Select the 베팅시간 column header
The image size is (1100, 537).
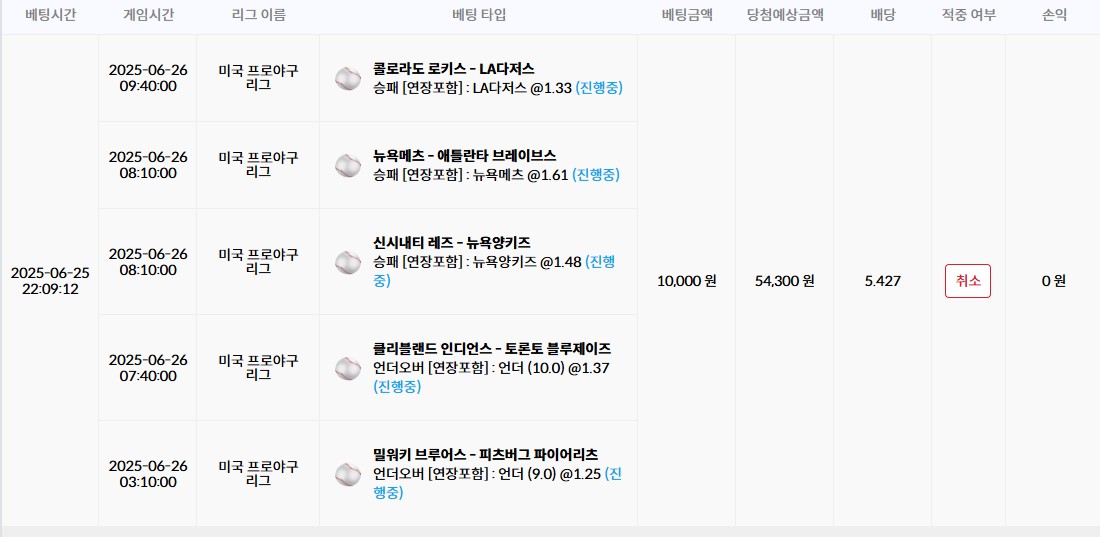click(x=50, y=16)
